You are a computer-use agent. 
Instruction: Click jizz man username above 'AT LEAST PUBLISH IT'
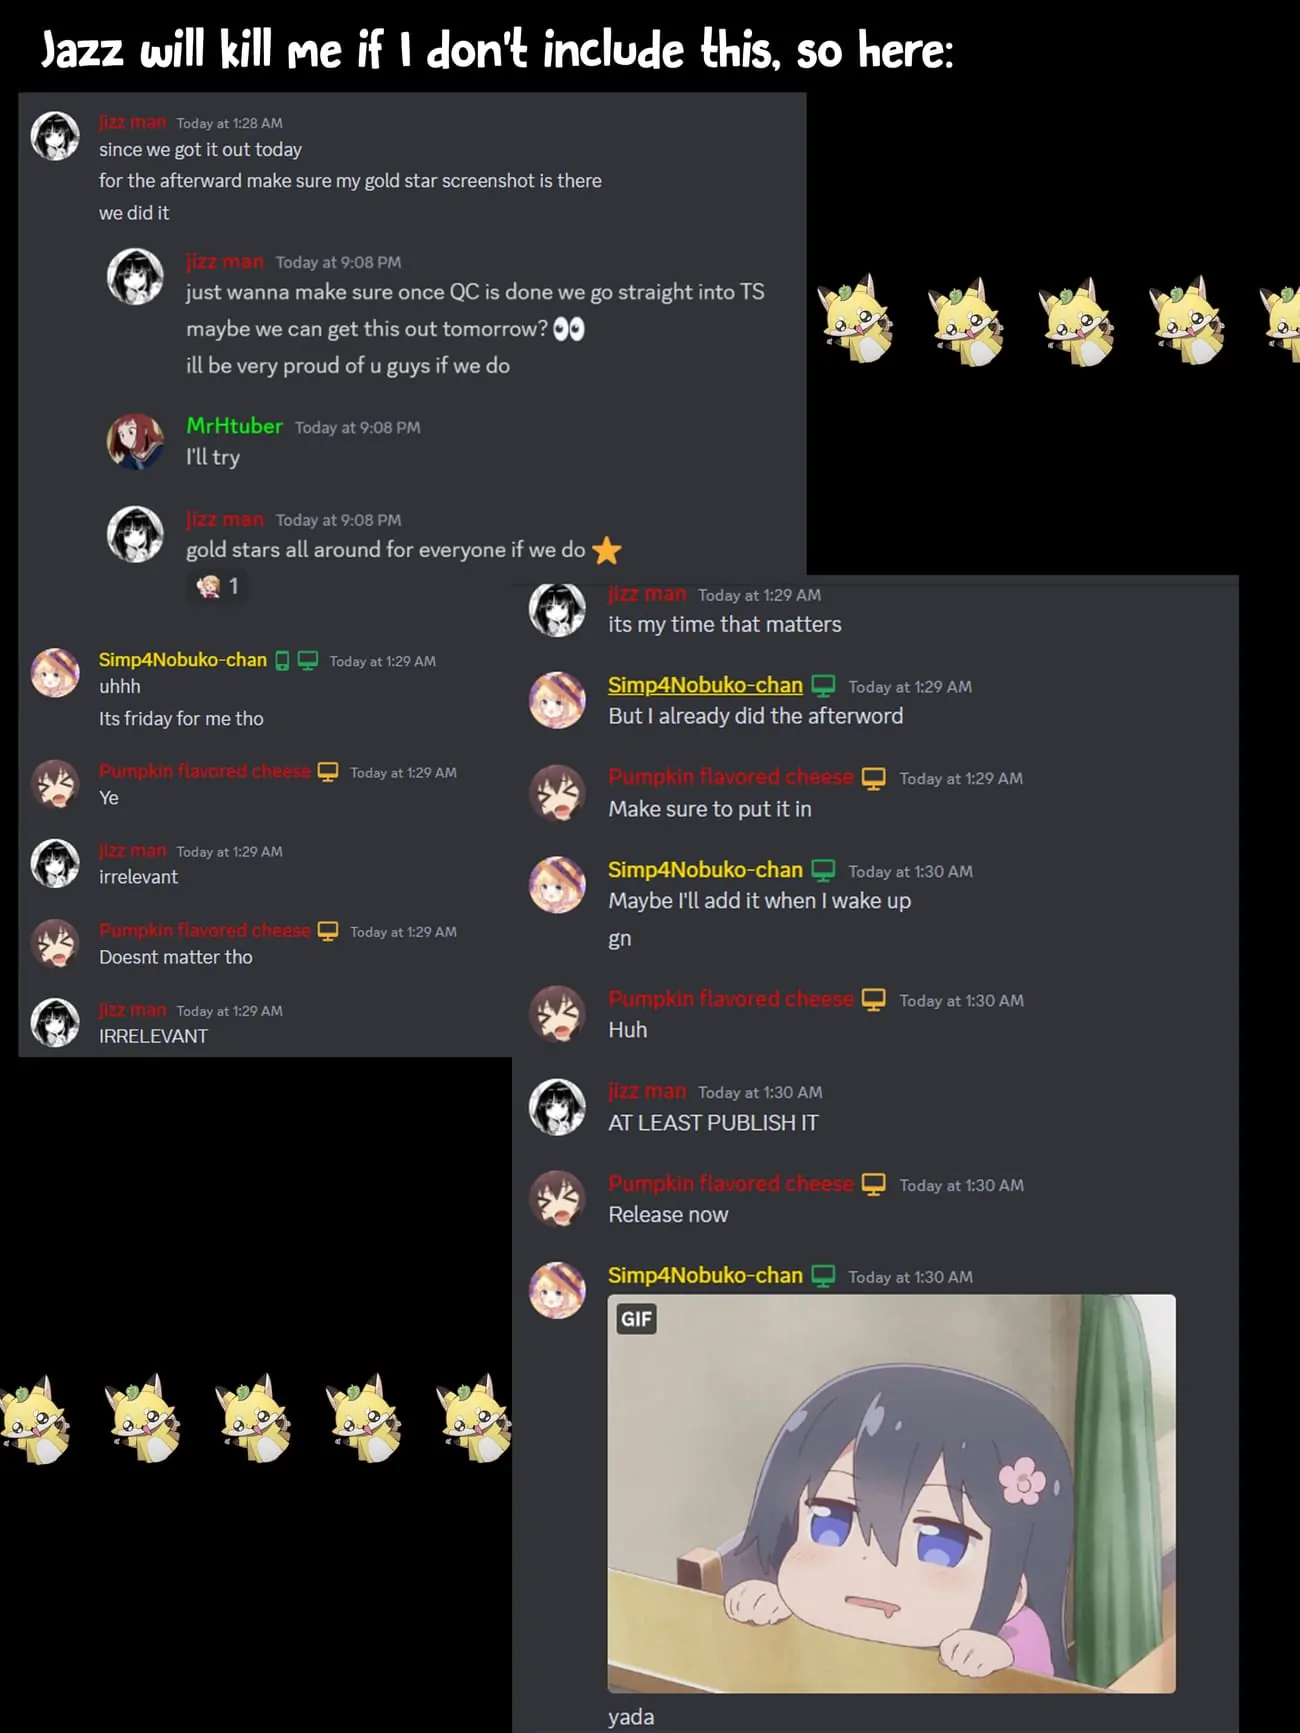point(647,1091)
